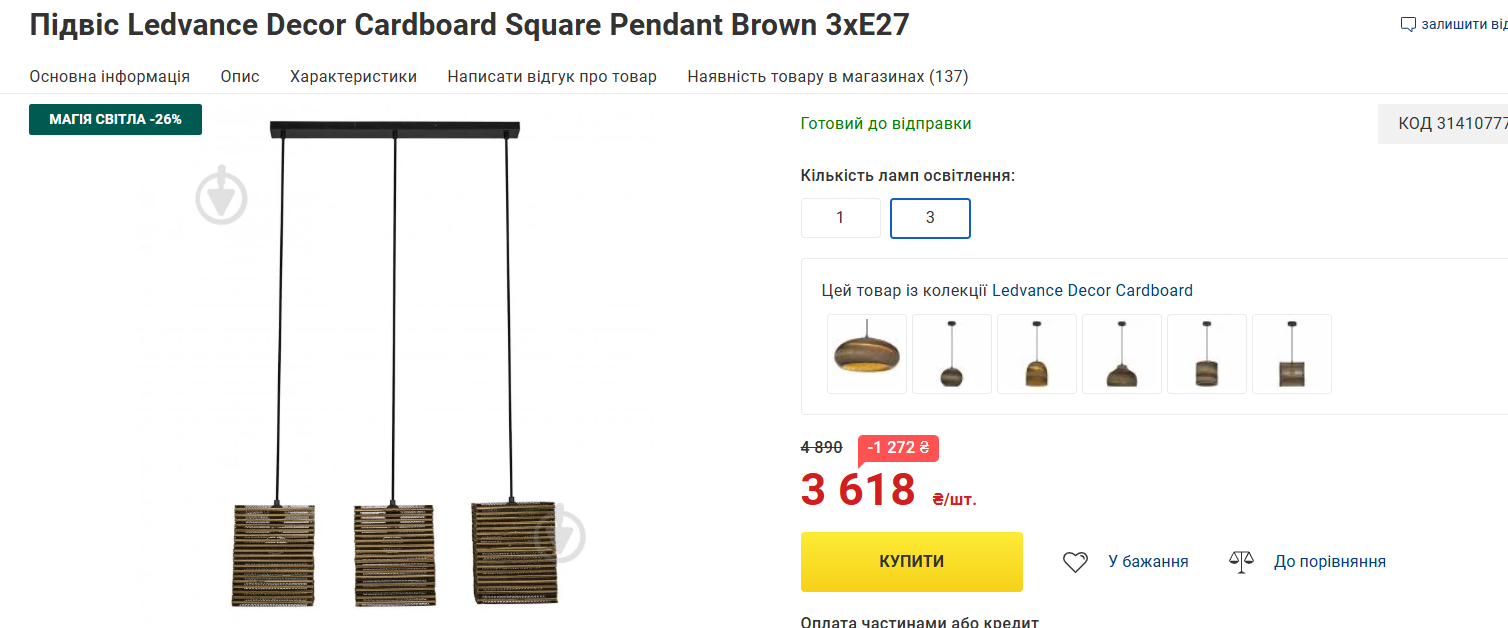This screenshot has width=1508, height=628.
Task: Open Написати відгук про товар tab
Action: coord(552,76)
